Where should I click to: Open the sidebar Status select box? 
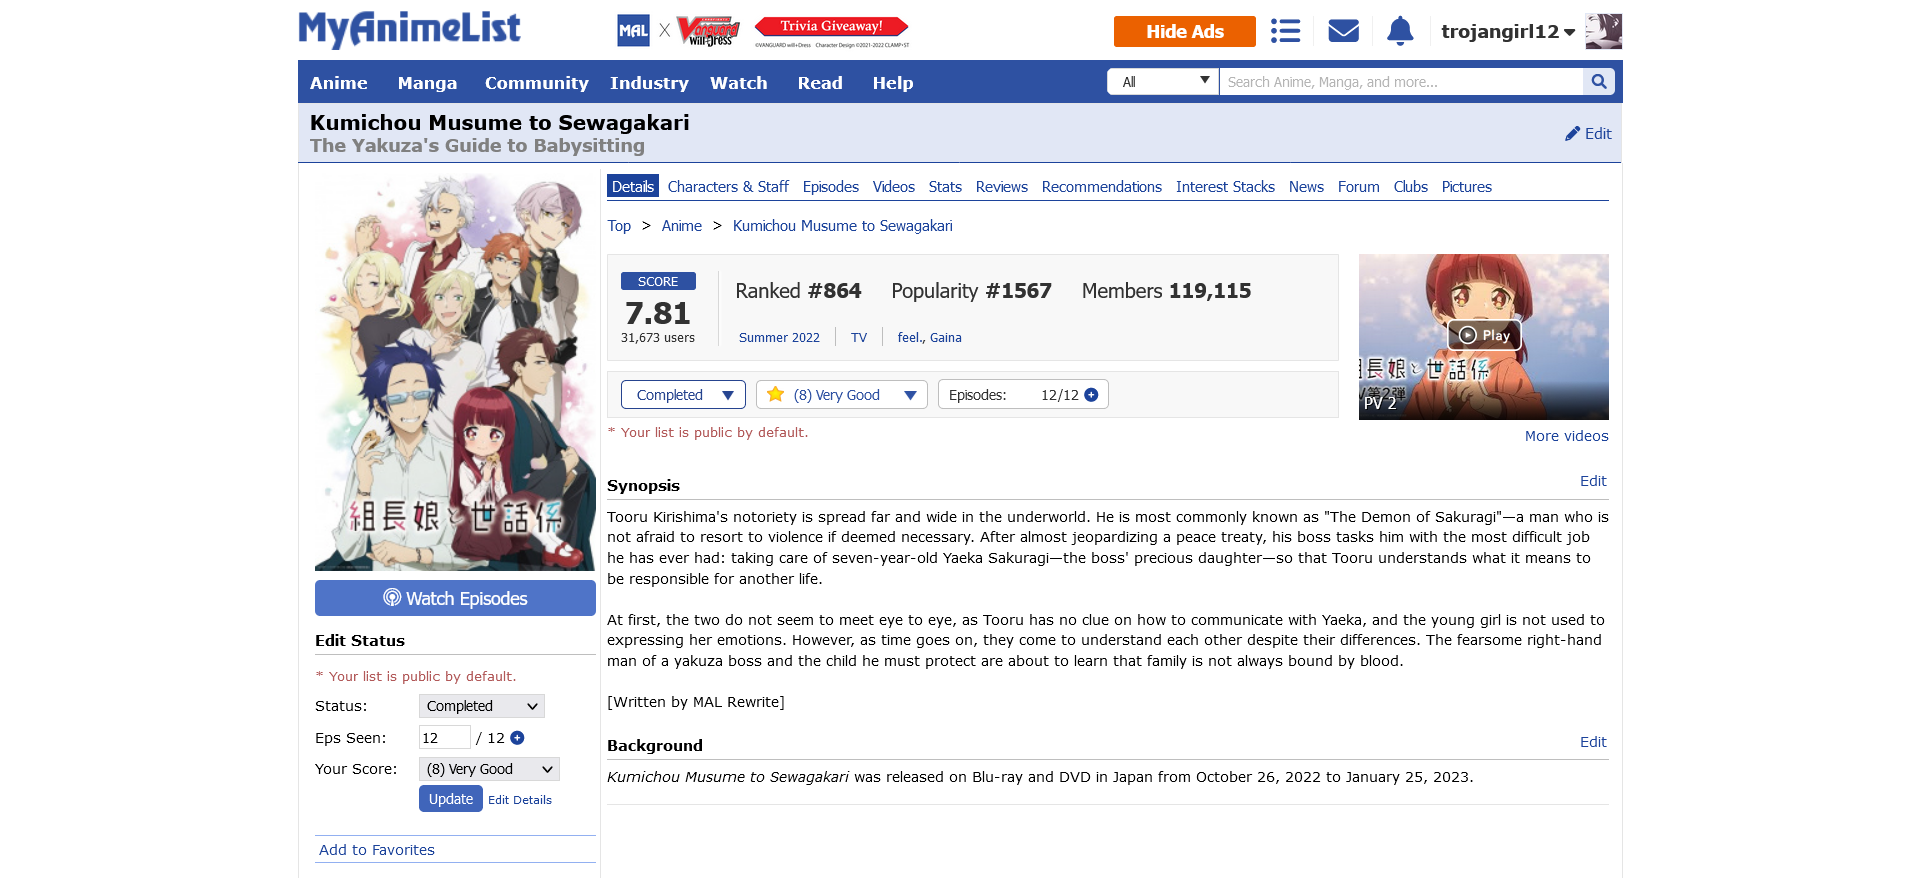click(482, 706)
